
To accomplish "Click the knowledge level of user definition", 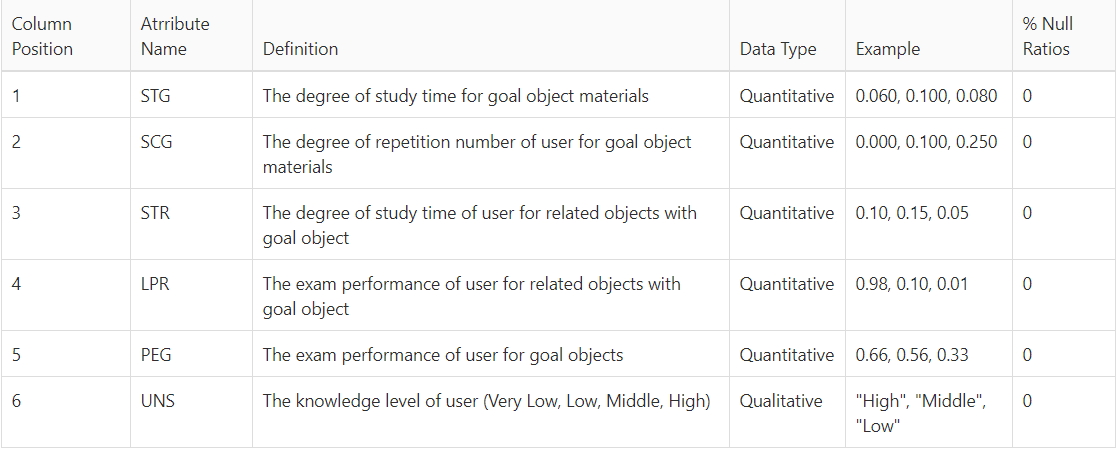I will click(x=487, y=401).
